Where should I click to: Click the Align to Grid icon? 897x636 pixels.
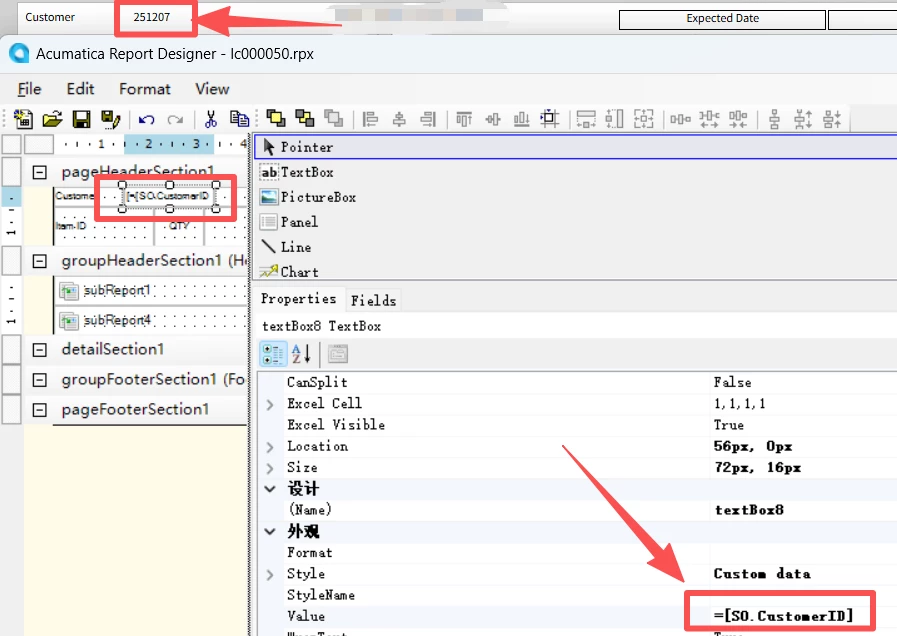(550, 118)
